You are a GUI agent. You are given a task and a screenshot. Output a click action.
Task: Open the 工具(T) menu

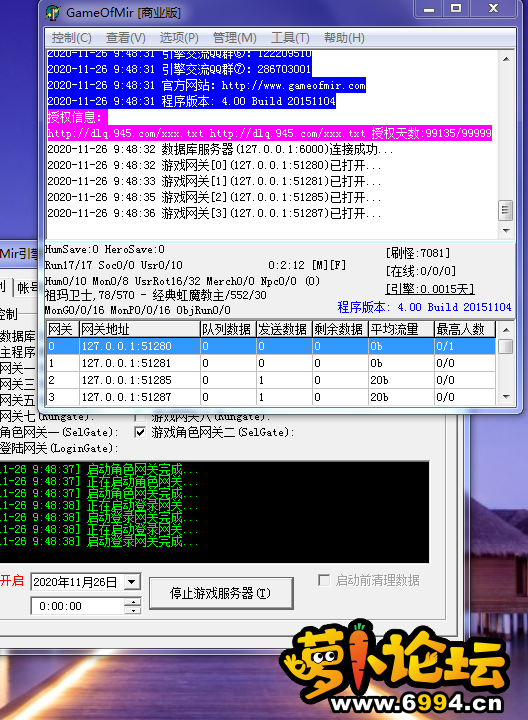click(290, 38)
